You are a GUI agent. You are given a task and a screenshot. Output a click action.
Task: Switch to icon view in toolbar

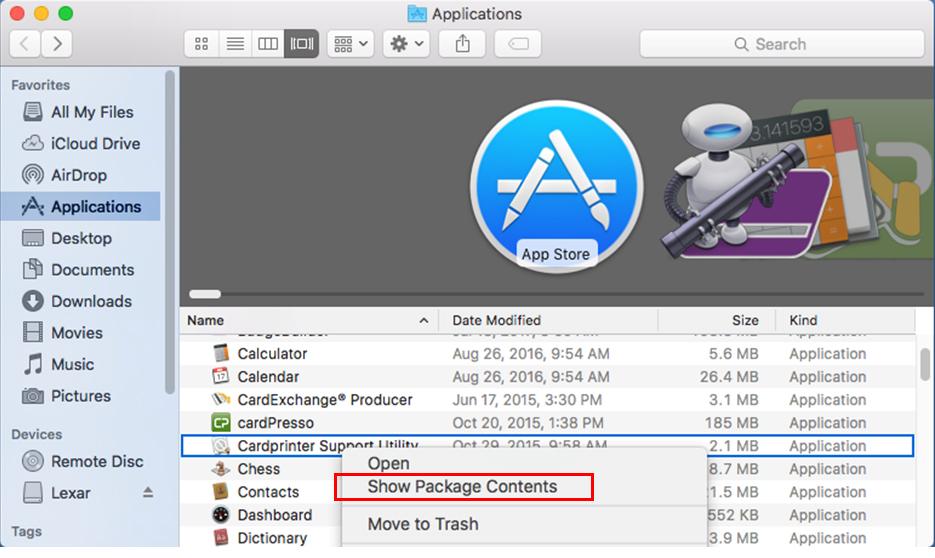click(x=202, y=44)
